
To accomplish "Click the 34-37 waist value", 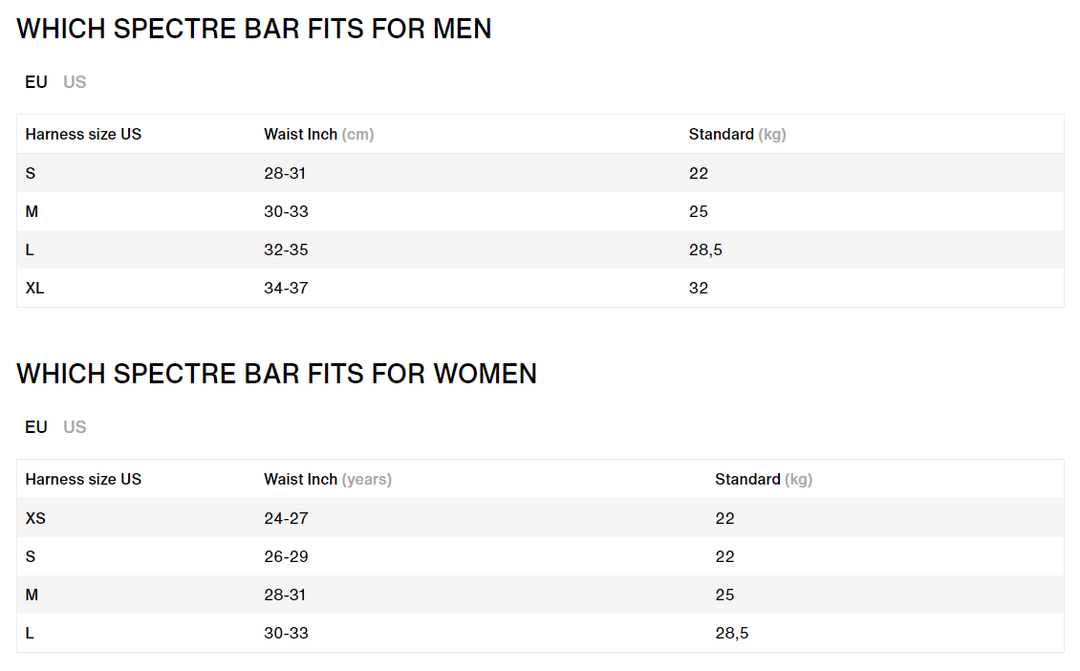I will pos(286,288).
